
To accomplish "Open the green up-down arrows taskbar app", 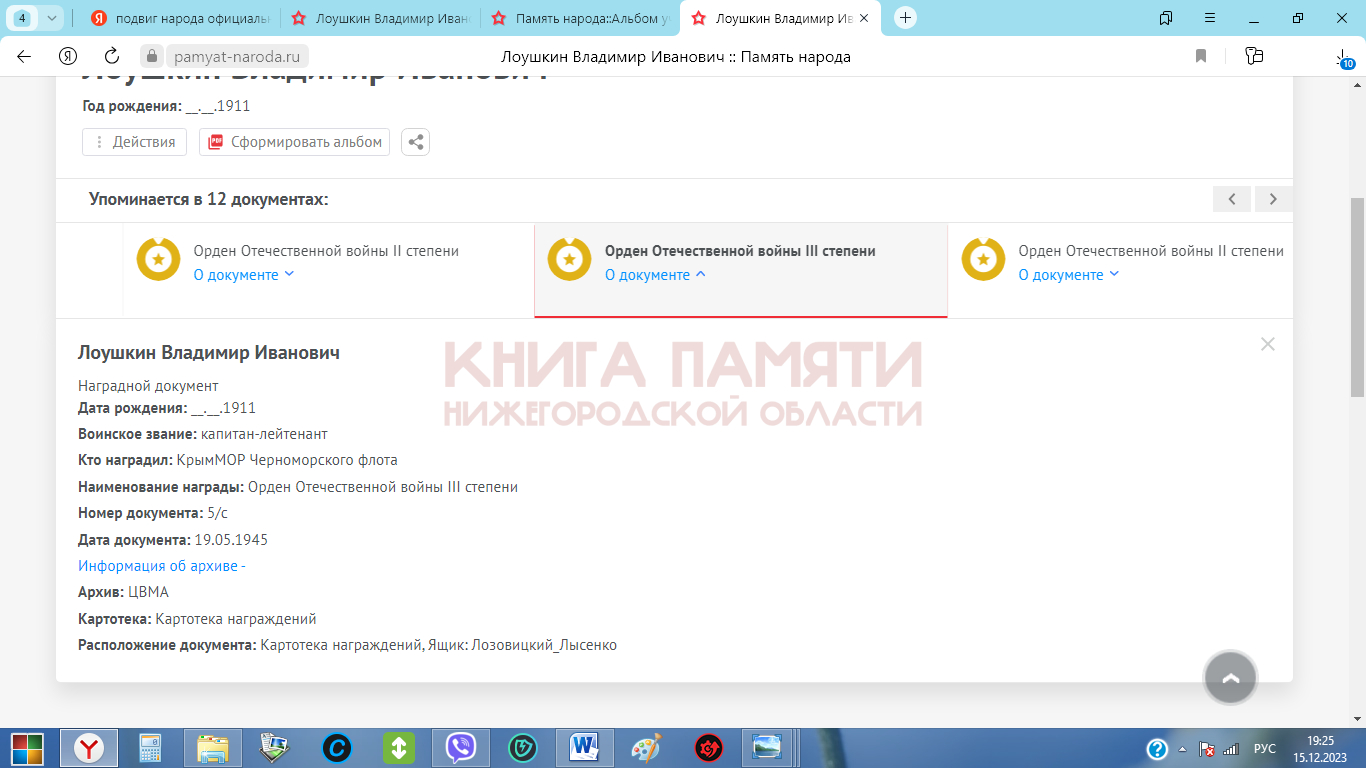I will click(x=399, y=748).
